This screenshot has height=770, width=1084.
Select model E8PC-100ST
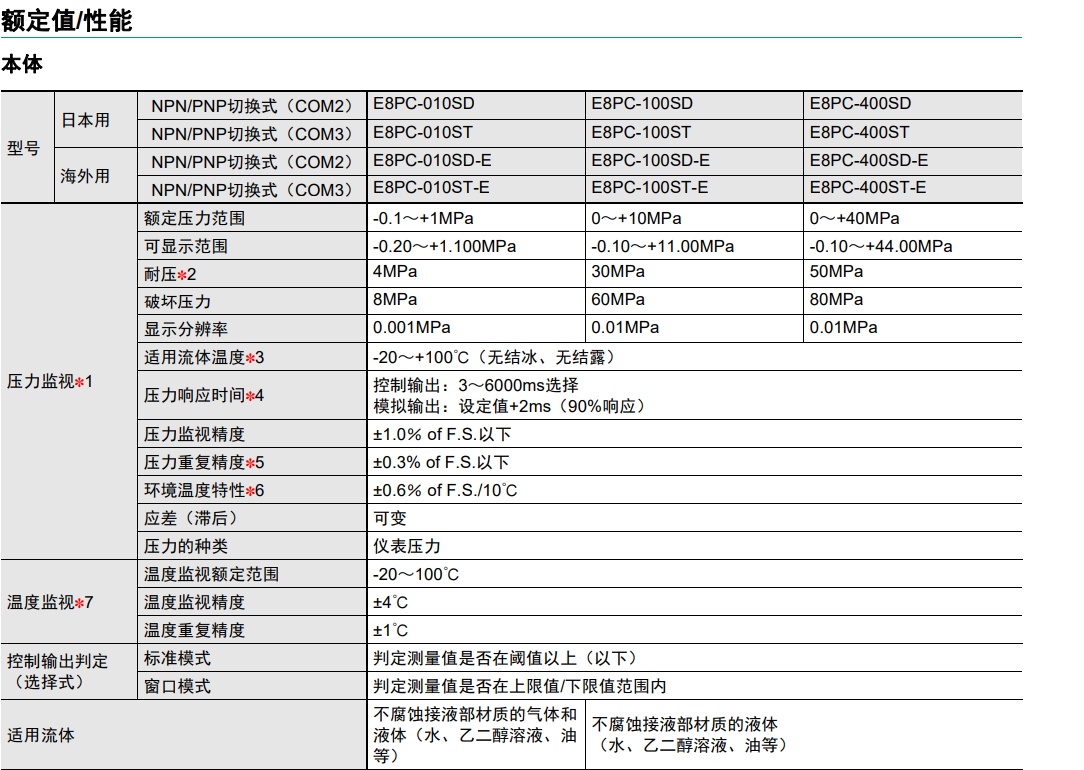(641, 132)
